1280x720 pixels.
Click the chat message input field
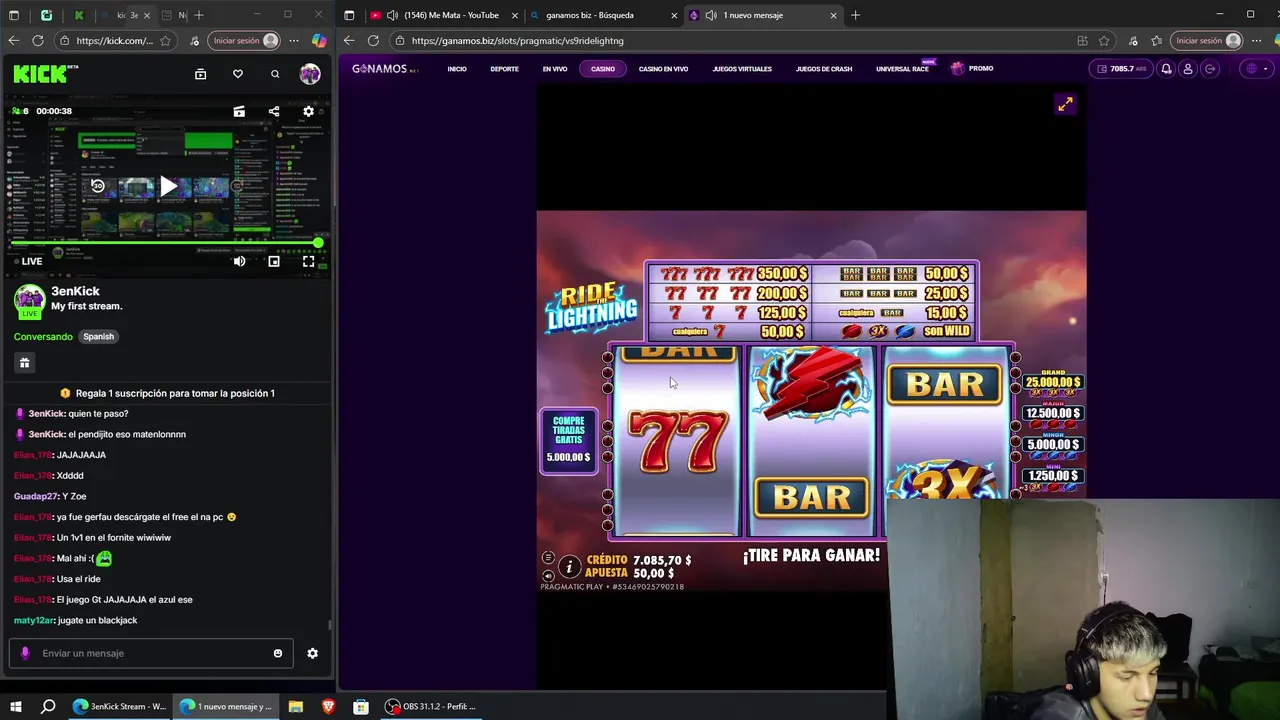(x=150, y=653)
